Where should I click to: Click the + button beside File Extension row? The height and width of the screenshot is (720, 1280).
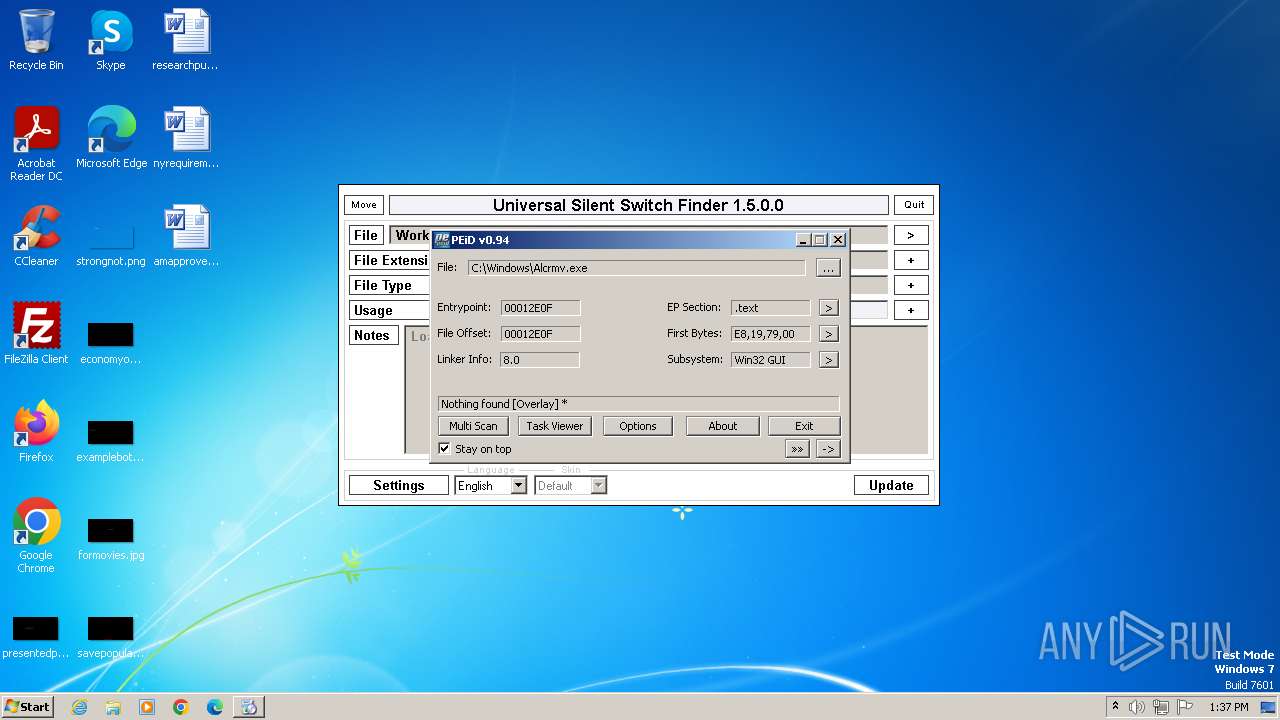click(911, 260)
